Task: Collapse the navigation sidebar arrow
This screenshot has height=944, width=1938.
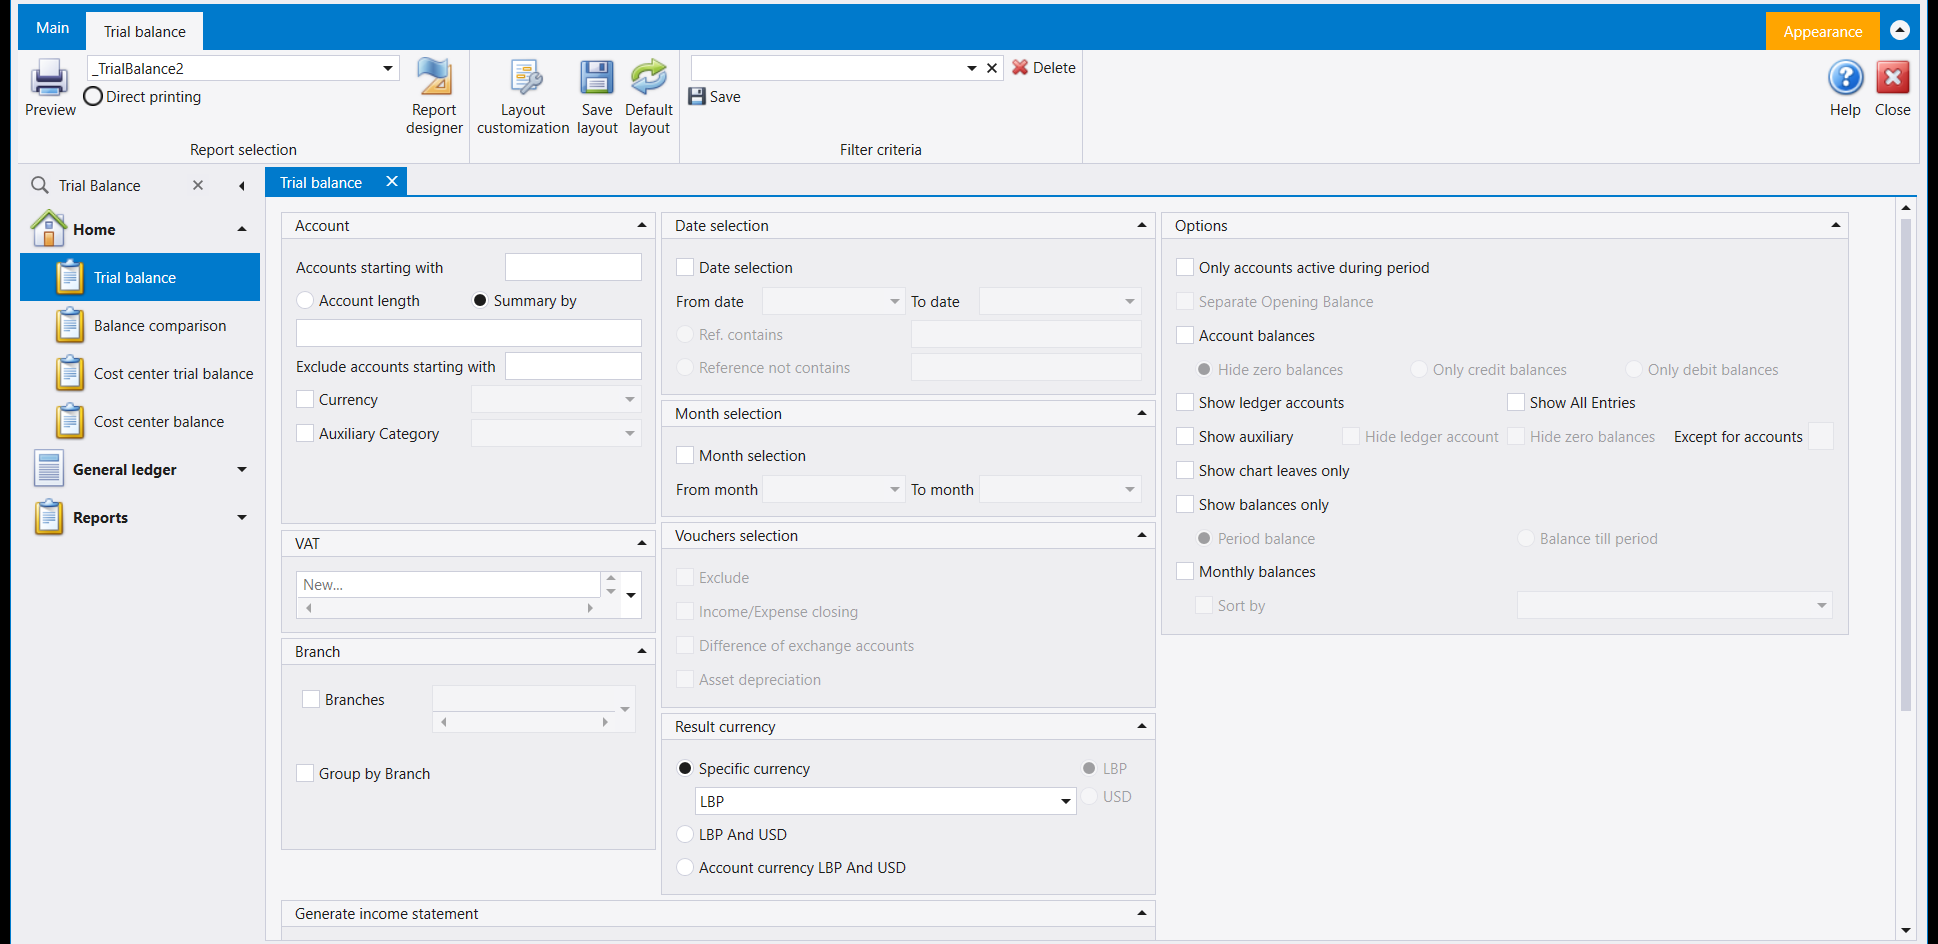Action: tap(242, 186)
